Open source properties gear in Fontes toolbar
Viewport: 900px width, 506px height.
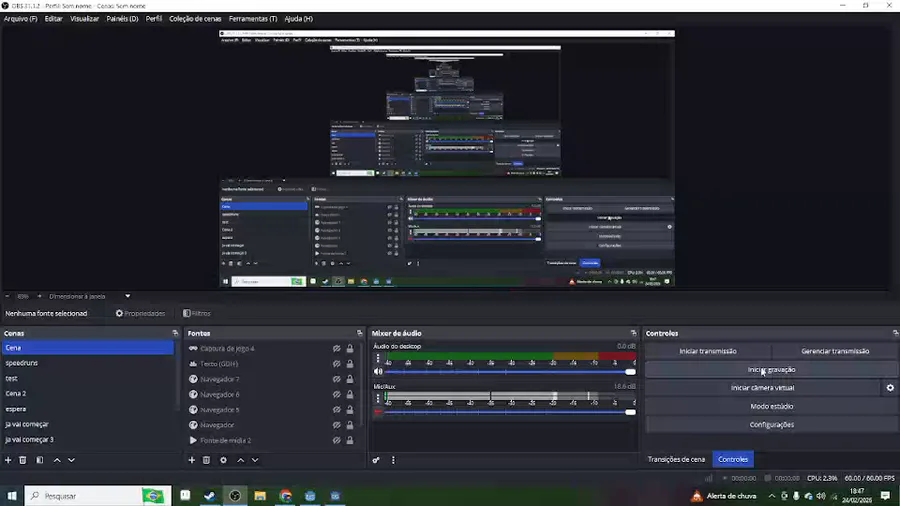[x=223, y=460]
